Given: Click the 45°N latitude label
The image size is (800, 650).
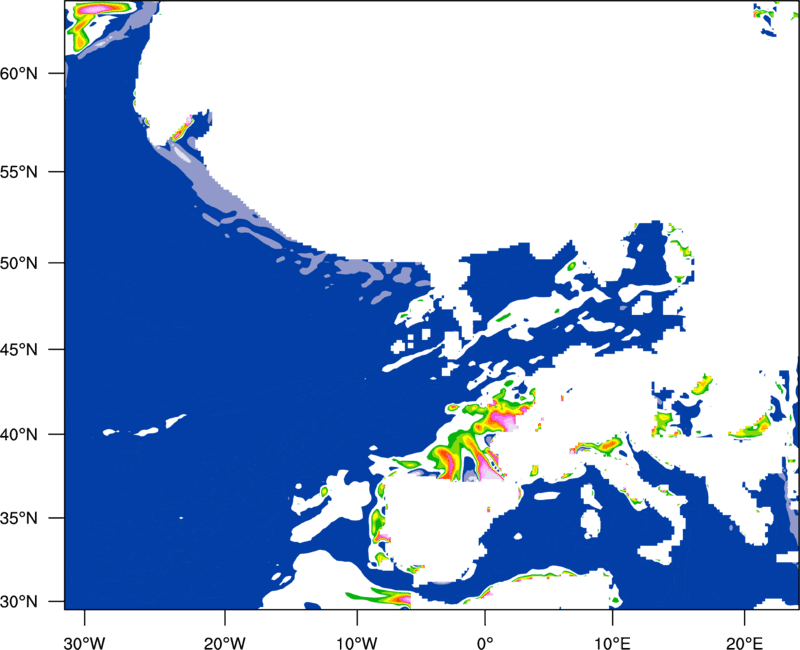Looking at the screenshot, I should [x=19, y=349].
